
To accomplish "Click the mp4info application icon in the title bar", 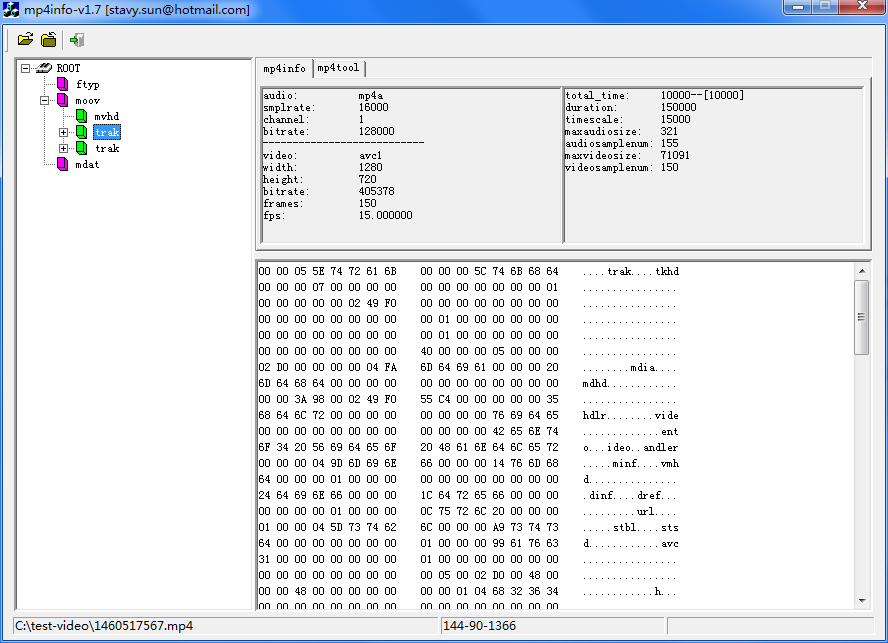I will pos(9,9).
